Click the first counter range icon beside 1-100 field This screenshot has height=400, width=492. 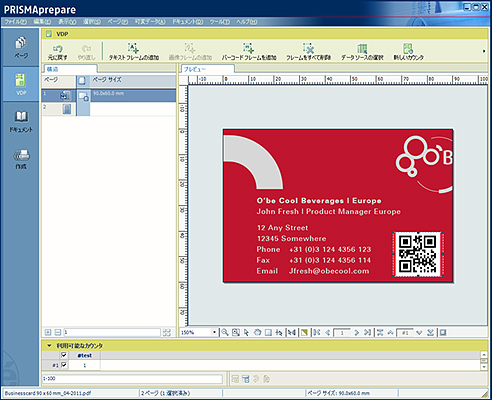tap(235, 379)
